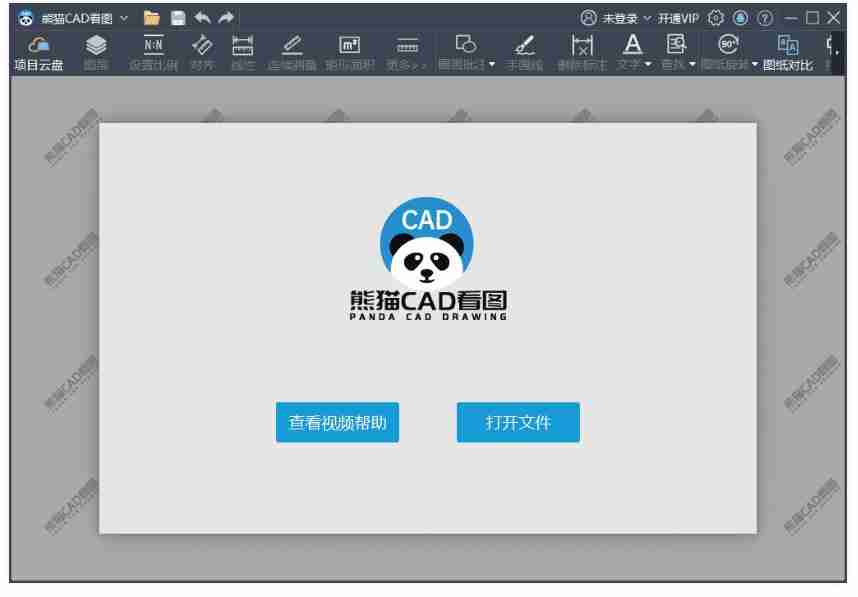Show more measuring tools (更多>>)
The width and height of the screenshot is (858, 597).
point(407,54)
